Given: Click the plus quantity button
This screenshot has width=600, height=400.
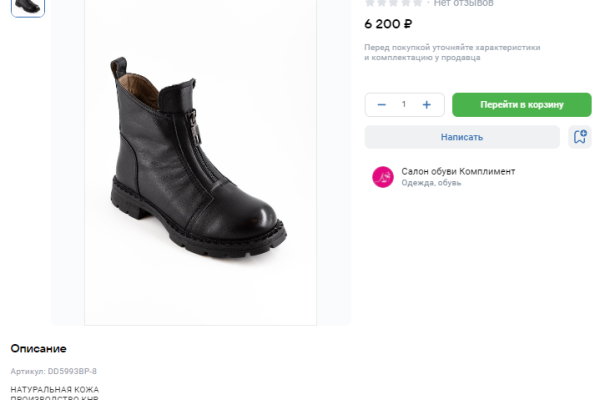Looking at the screenshot, I should tap(427, 105).
